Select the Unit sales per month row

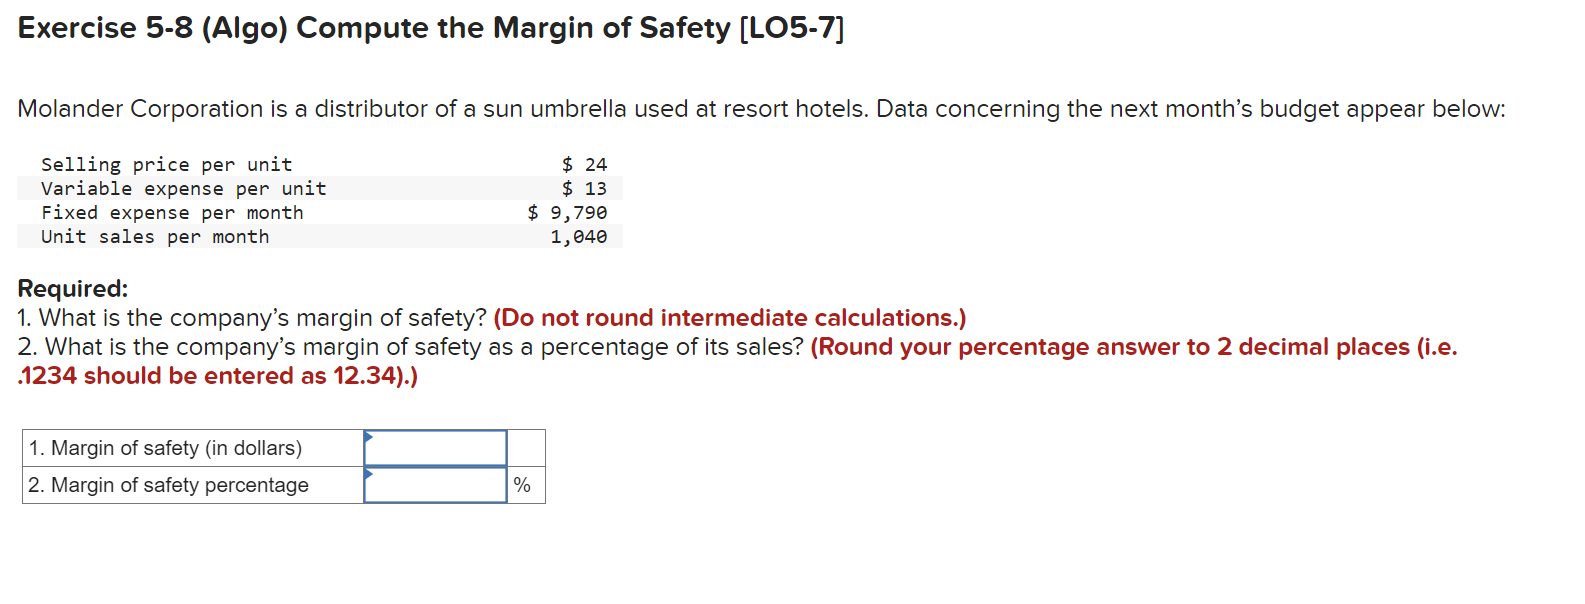(155, 236)
